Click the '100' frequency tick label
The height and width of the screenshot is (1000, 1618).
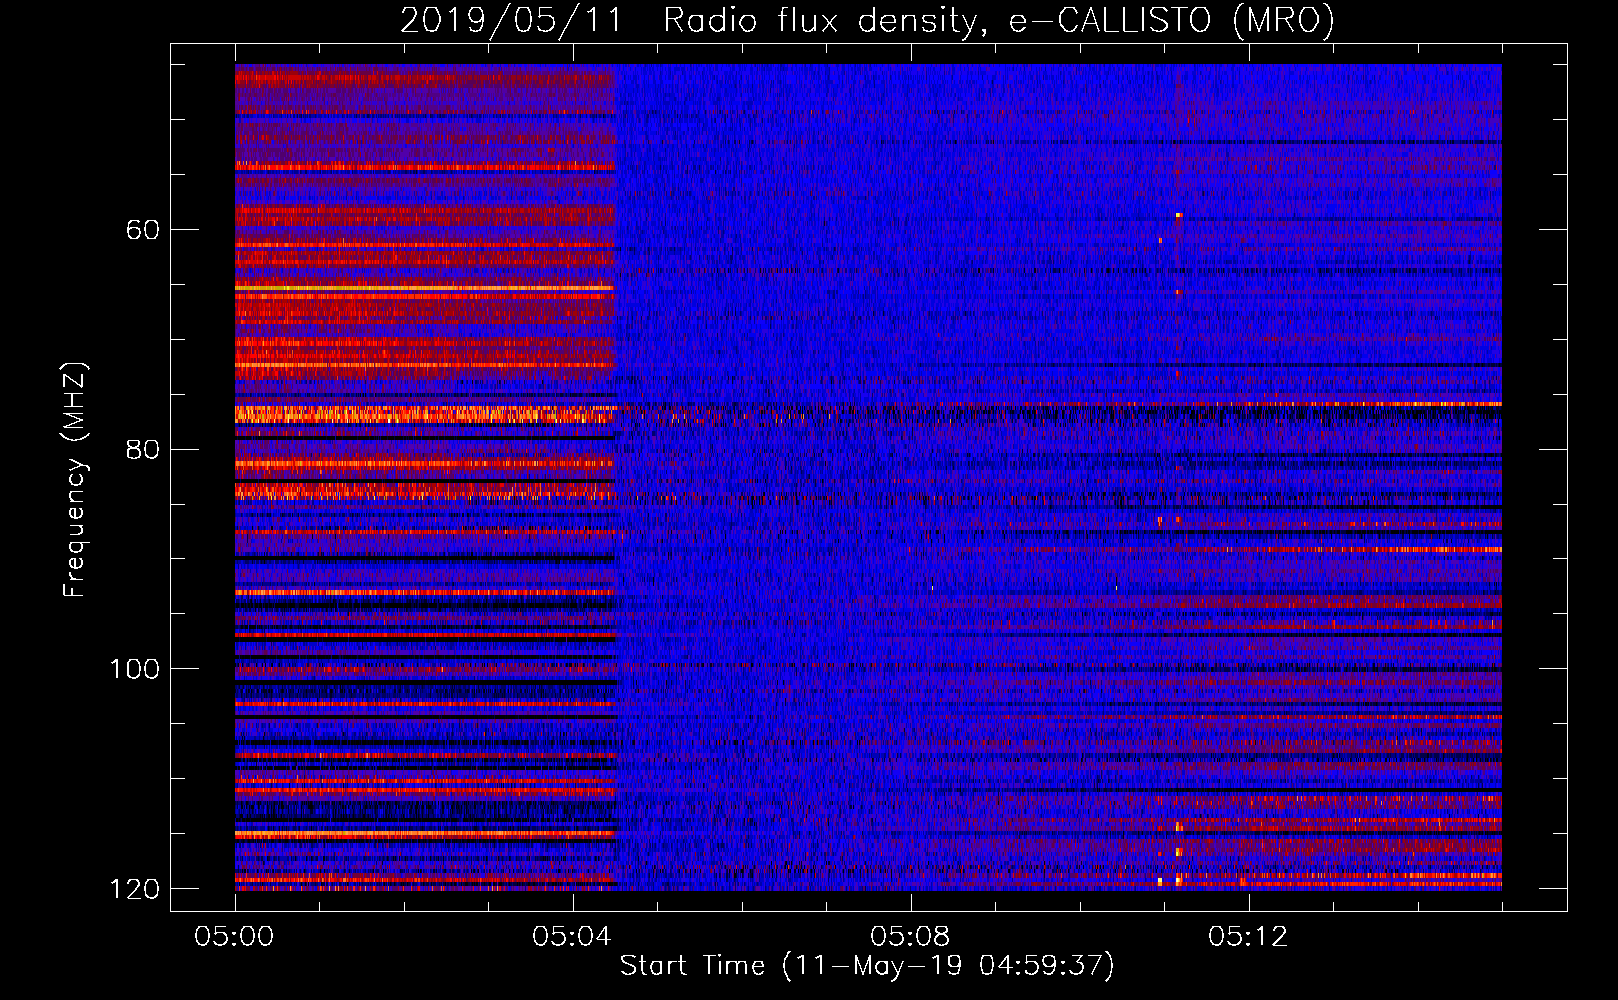pos(134,669)
